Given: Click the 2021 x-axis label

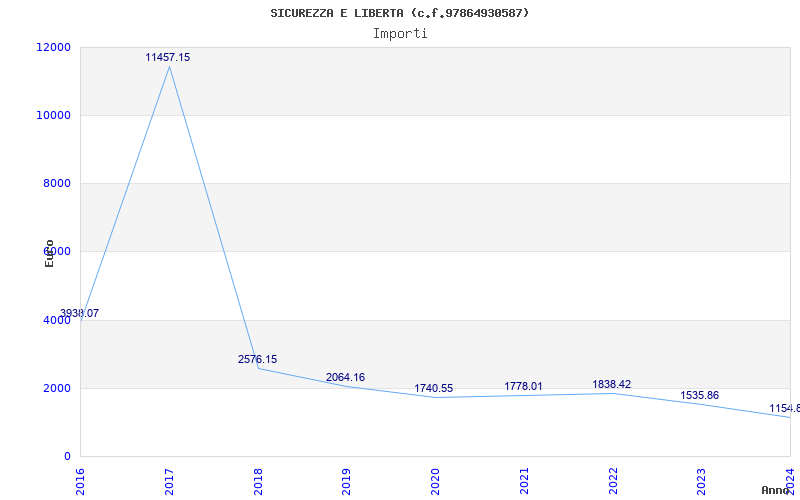Looking at the screenshot, I should pos(524,481).
